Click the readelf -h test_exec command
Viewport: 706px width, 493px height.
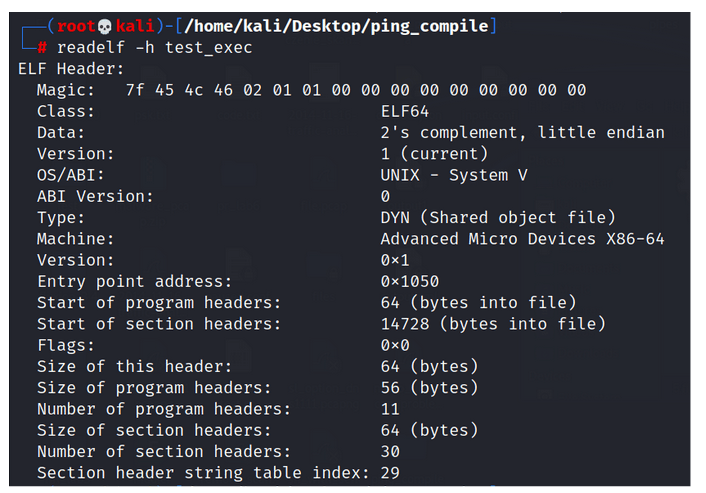[x=154, y=47]
